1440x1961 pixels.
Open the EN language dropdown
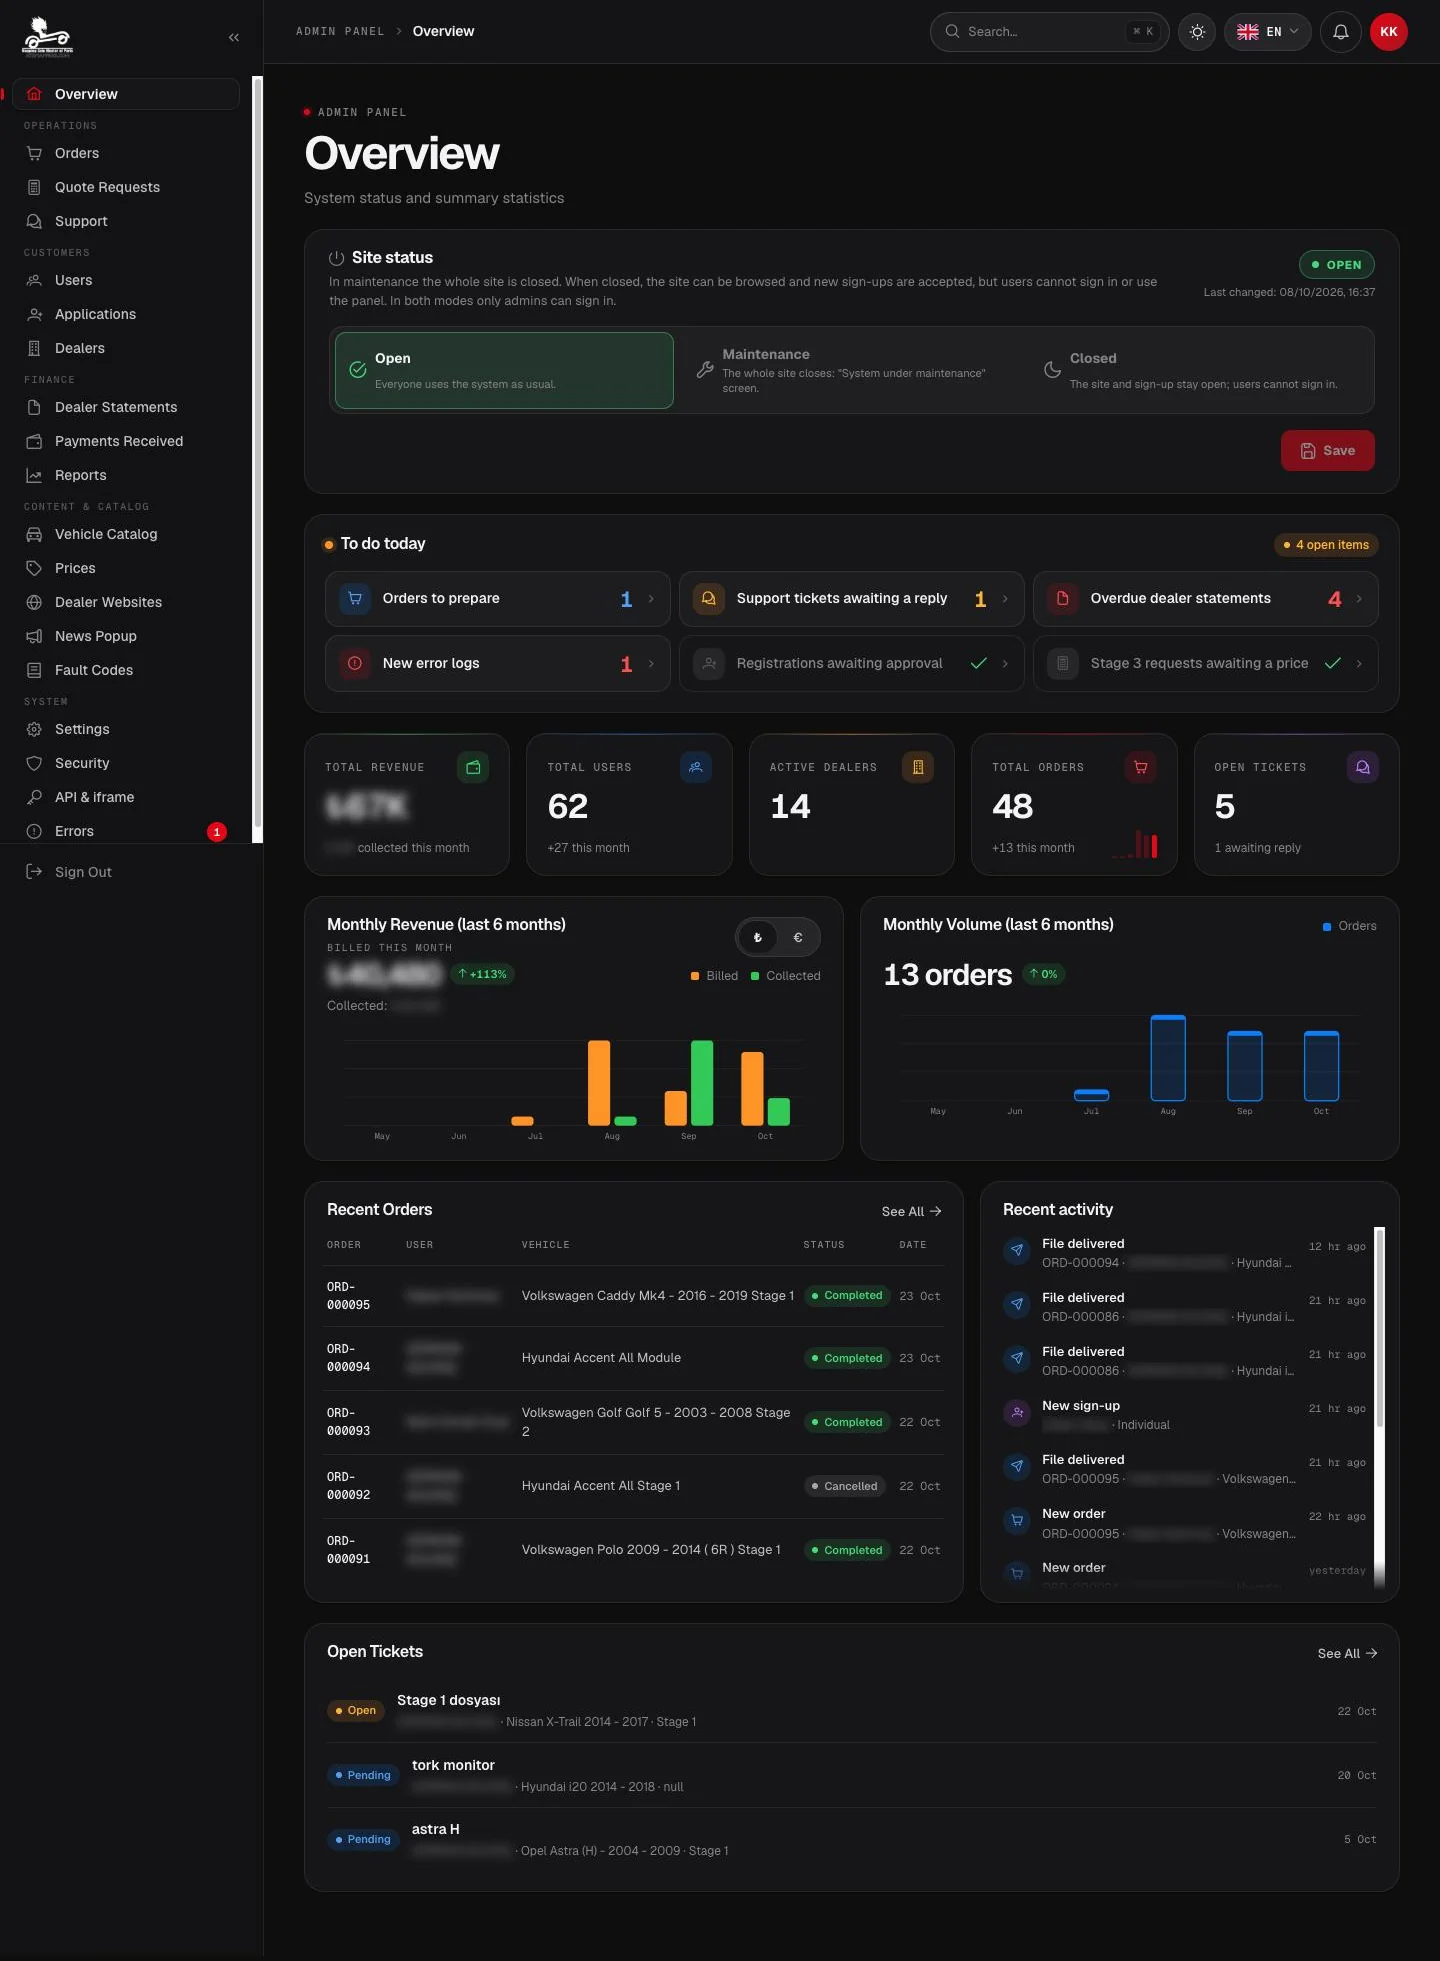(1267, 32)
